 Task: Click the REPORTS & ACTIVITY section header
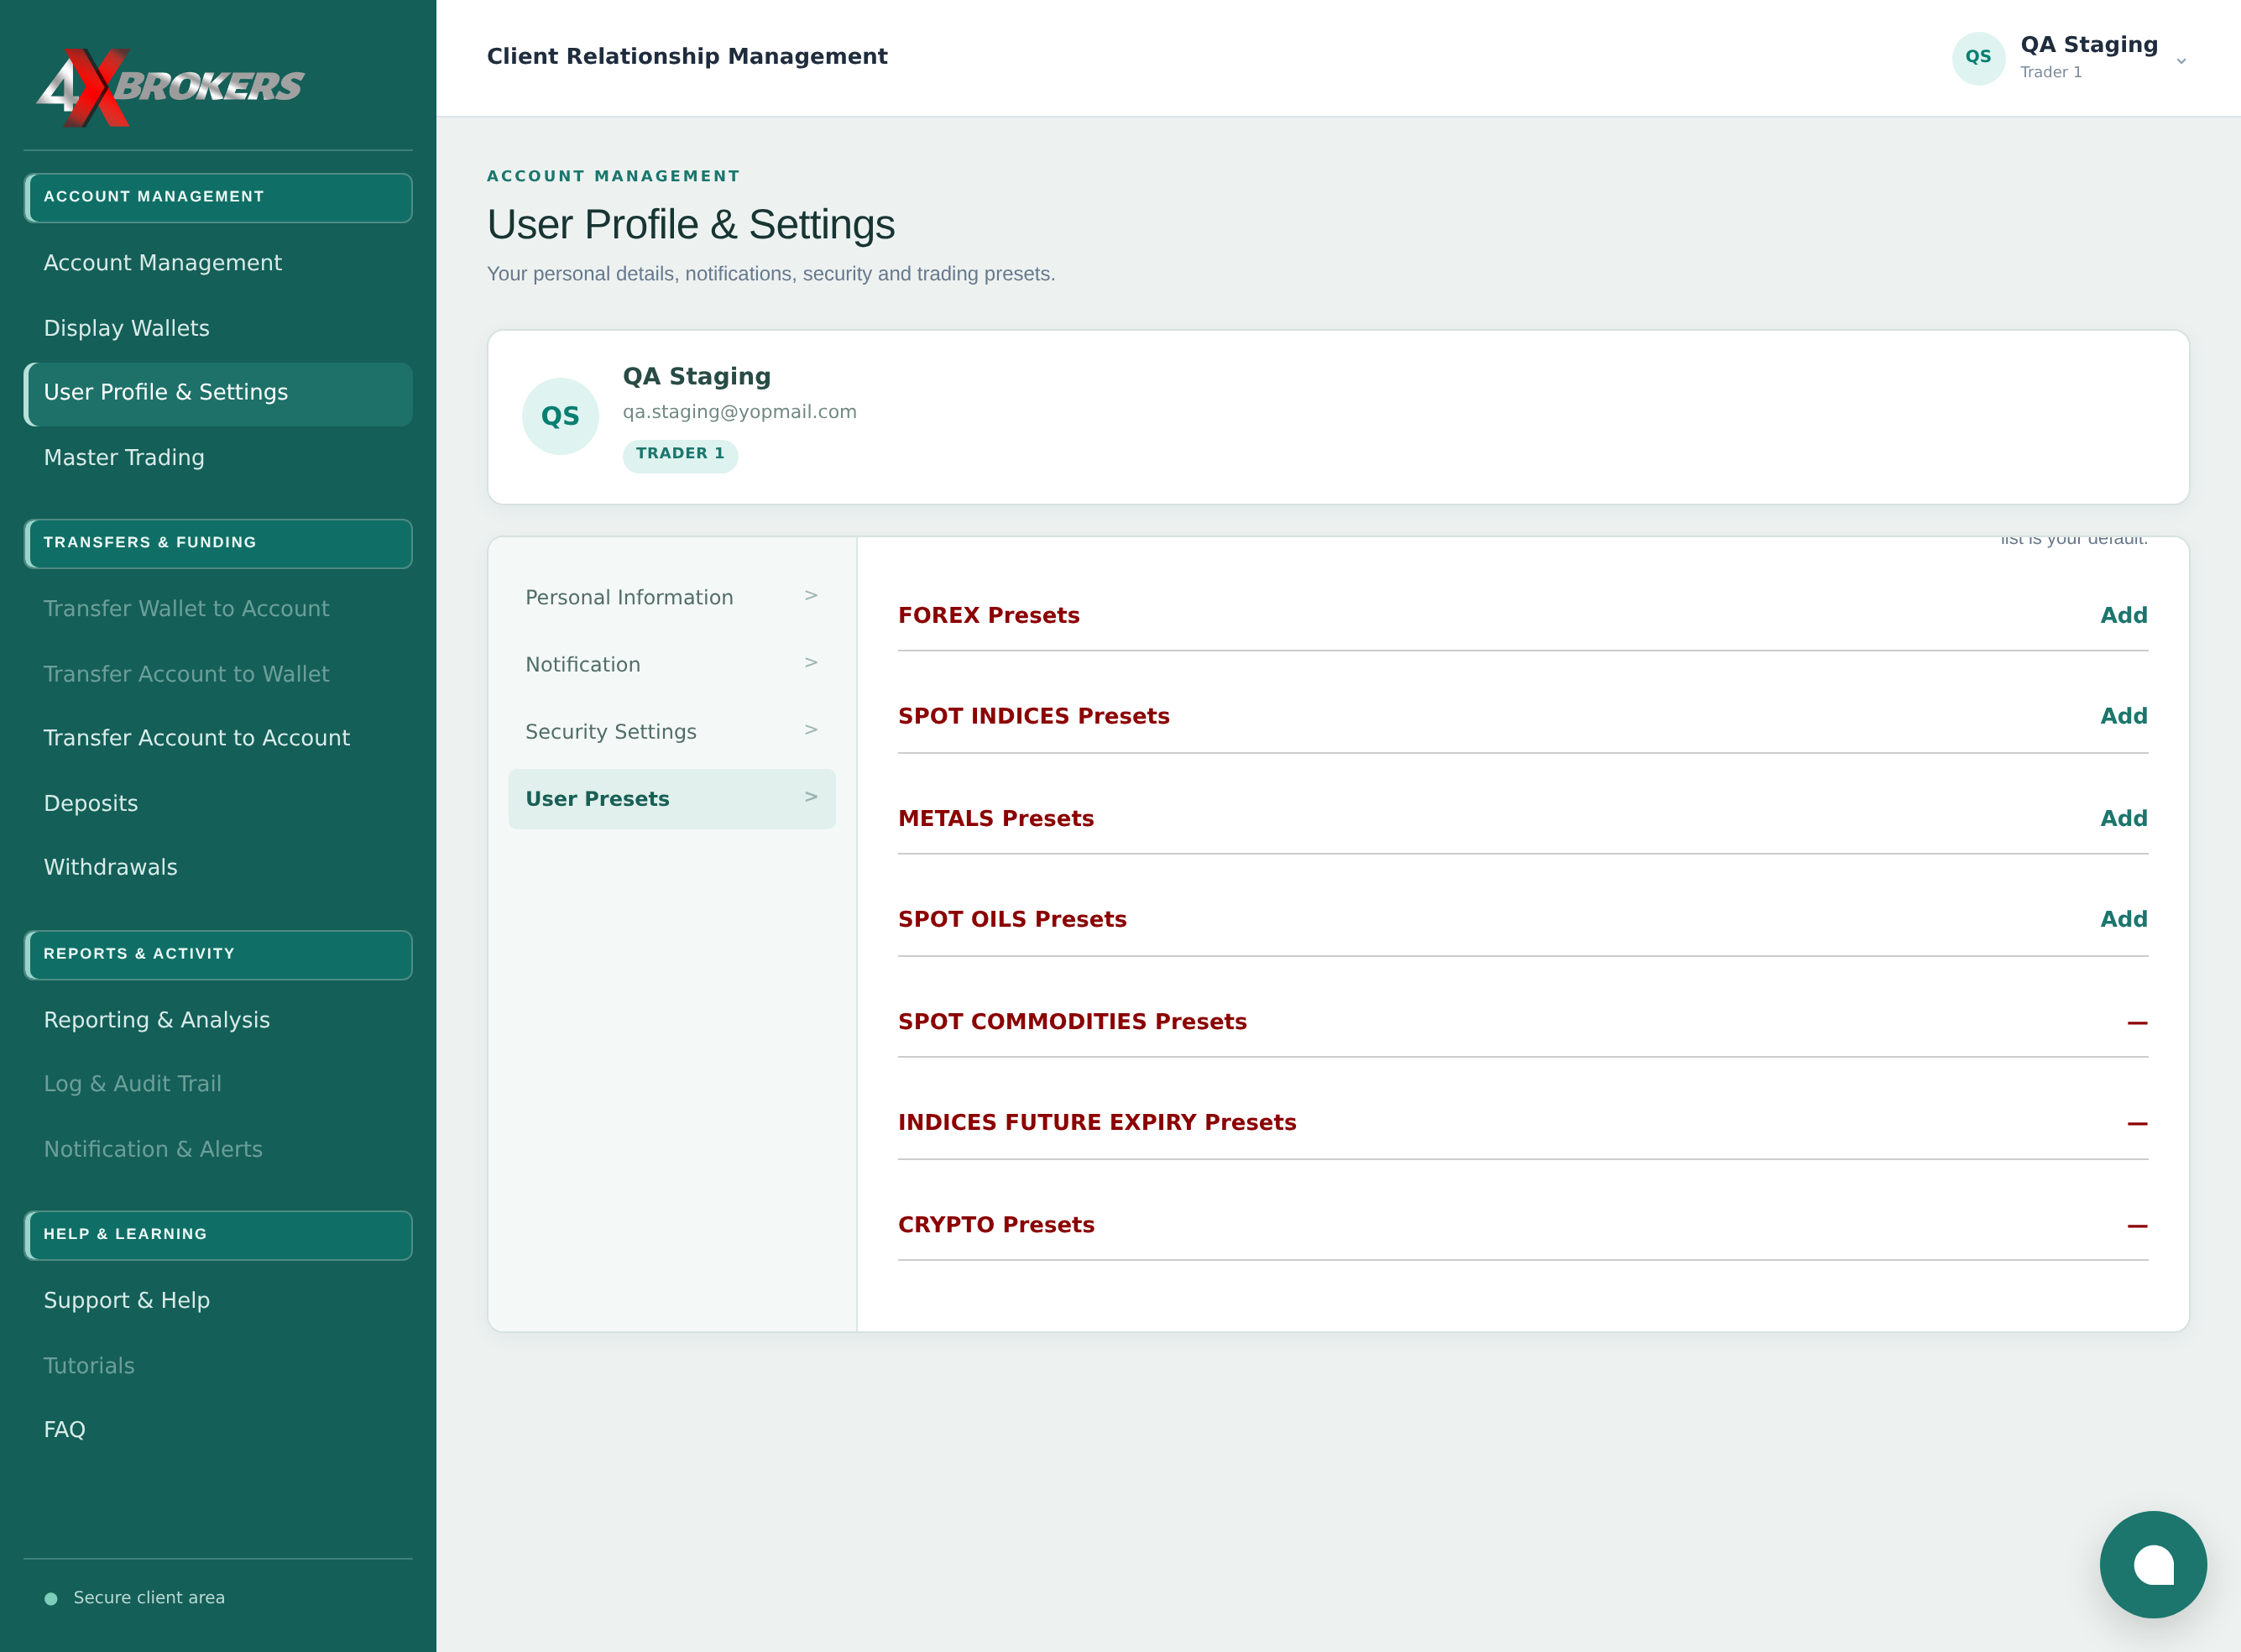(218, 954)
